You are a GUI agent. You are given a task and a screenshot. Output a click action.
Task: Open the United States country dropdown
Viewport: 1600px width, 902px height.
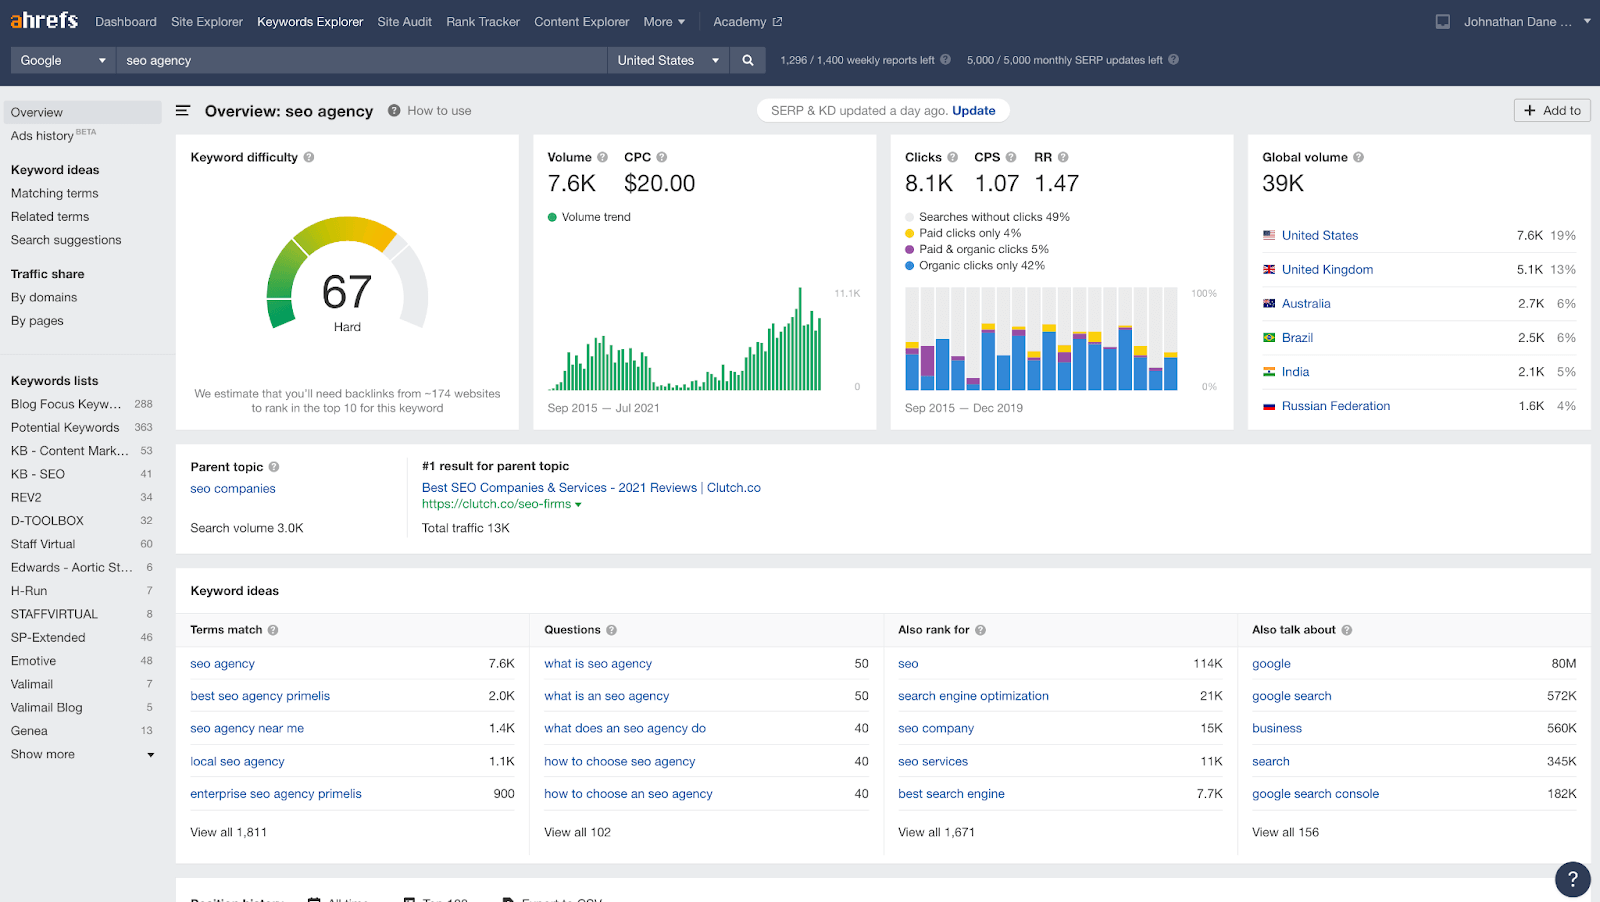[x=668, y=60]
